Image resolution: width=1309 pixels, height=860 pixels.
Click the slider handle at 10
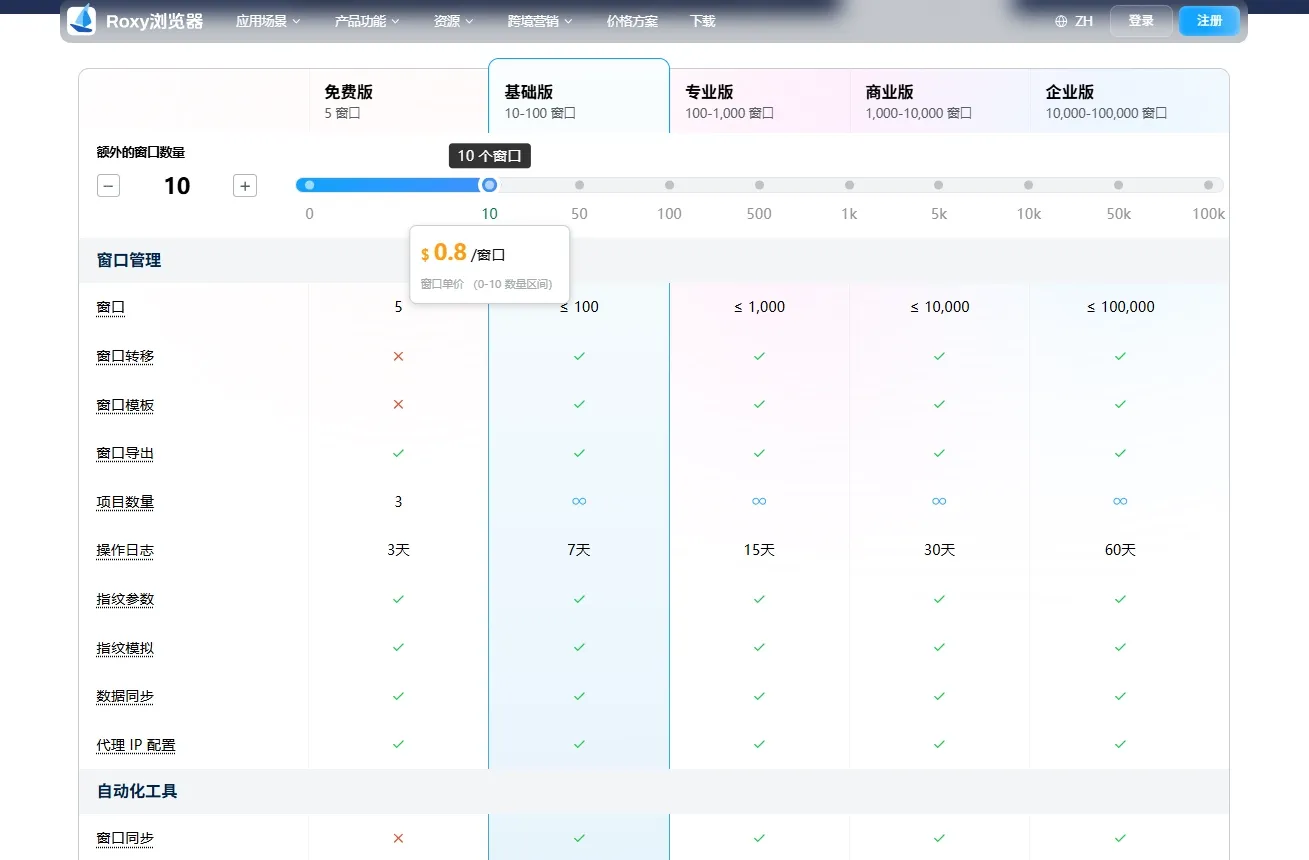[x=489, y=185]
